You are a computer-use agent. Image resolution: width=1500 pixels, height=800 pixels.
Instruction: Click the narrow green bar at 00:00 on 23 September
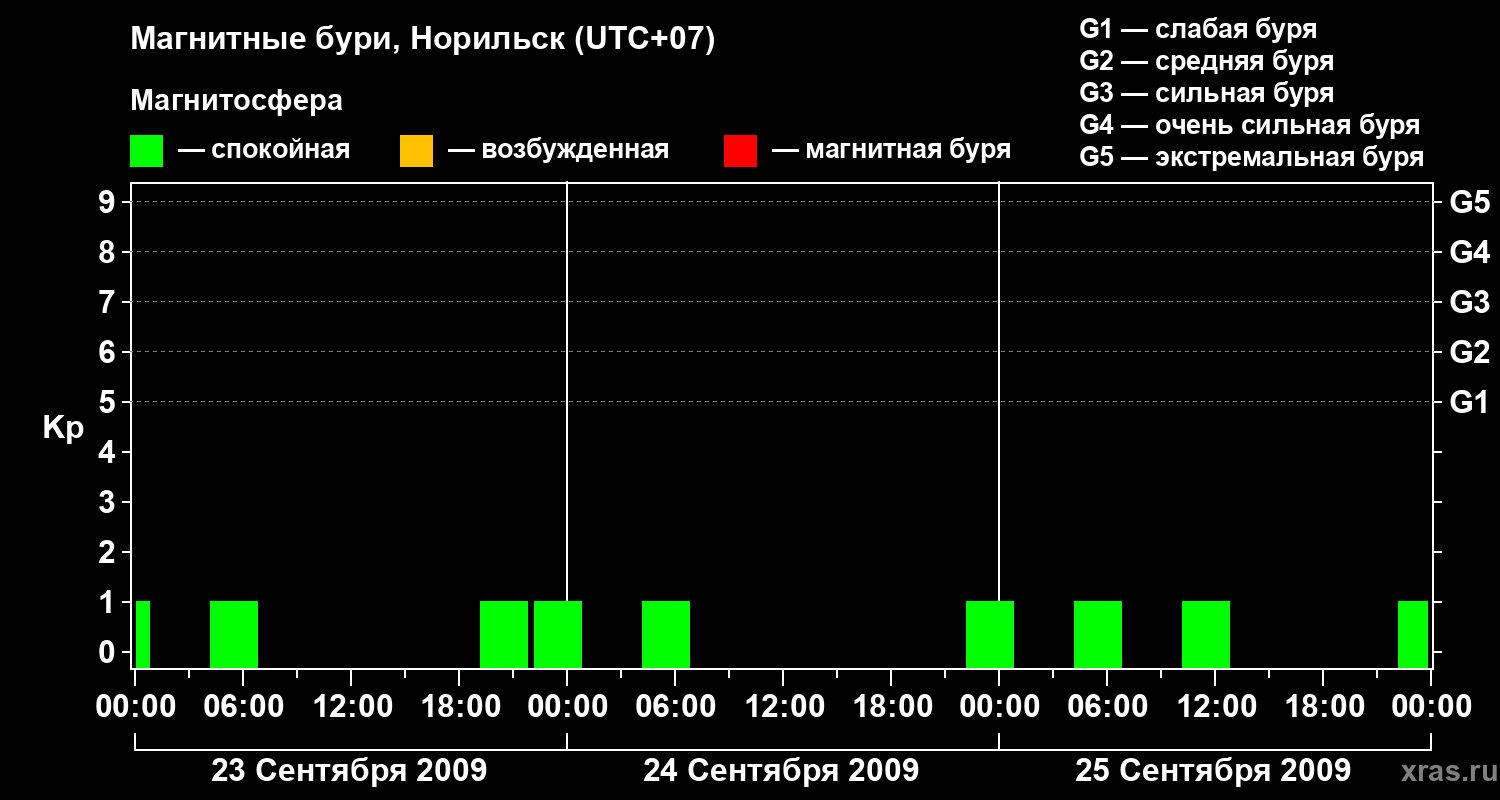tap(143, 634)
